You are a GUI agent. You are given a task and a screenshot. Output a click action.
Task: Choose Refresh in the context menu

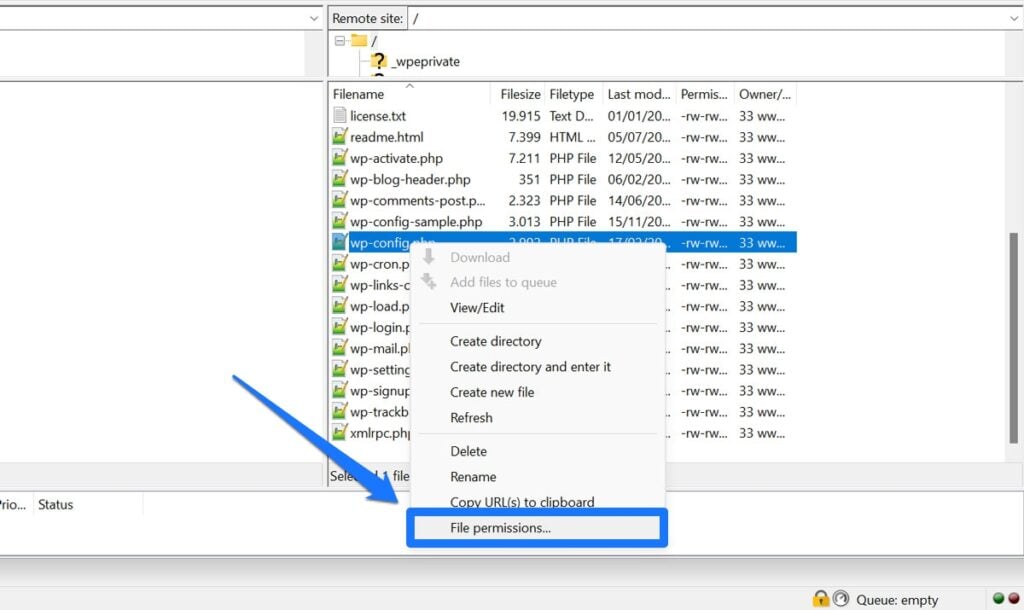pos(470,417)
